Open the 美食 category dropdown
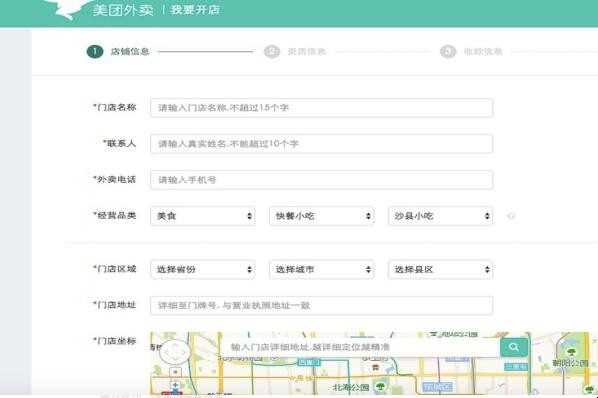 point(203,216)
